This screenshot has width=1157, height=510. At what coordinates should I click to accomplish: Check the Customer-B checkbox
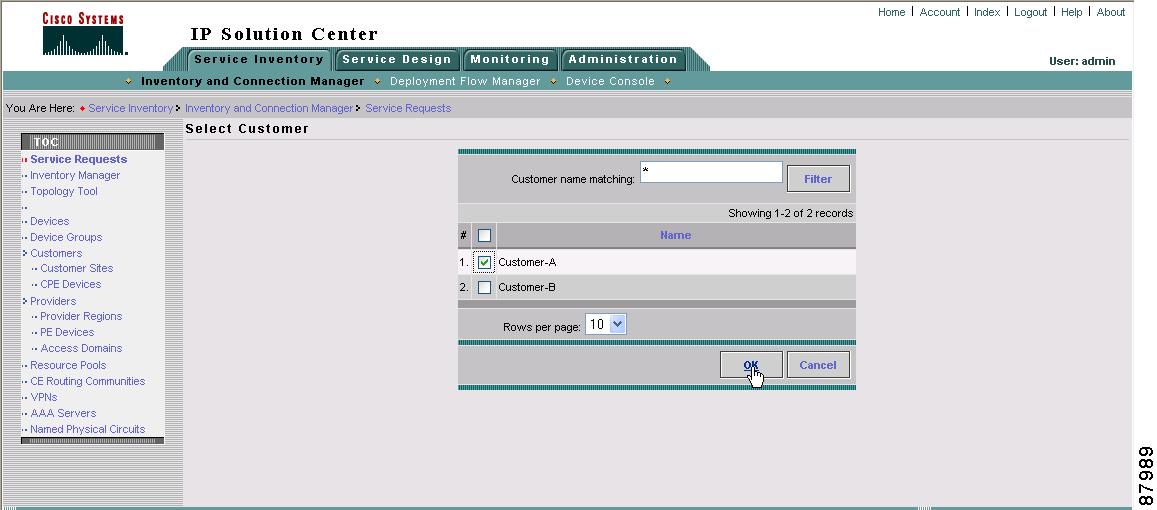point(484,287)
